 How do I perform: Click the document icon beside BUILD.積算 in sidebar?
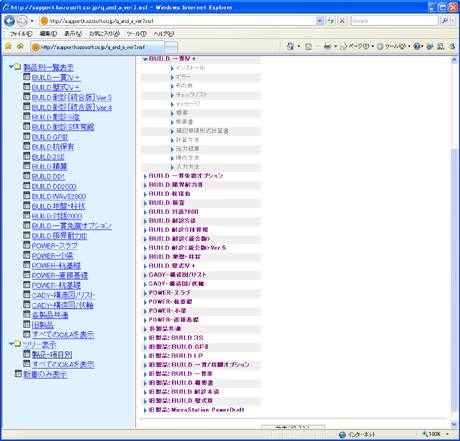tap(27, 166)
